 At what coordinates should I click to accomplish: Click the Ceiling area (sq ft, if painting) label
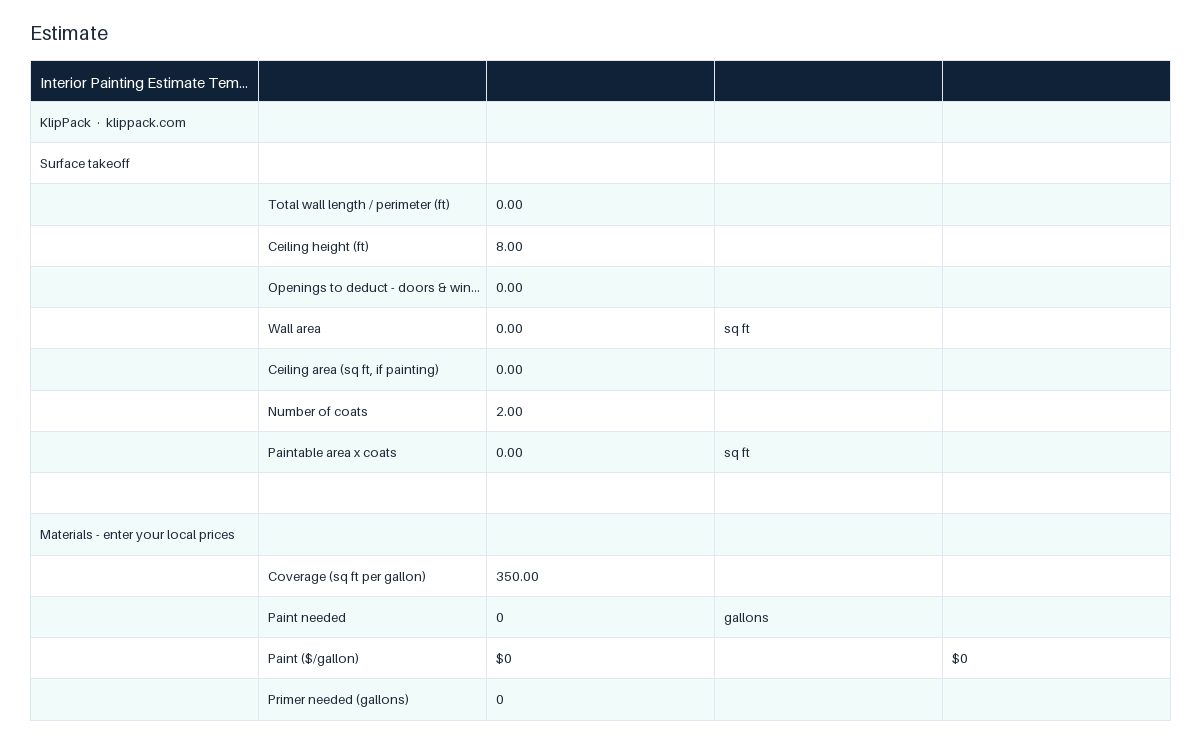point(353,369)
